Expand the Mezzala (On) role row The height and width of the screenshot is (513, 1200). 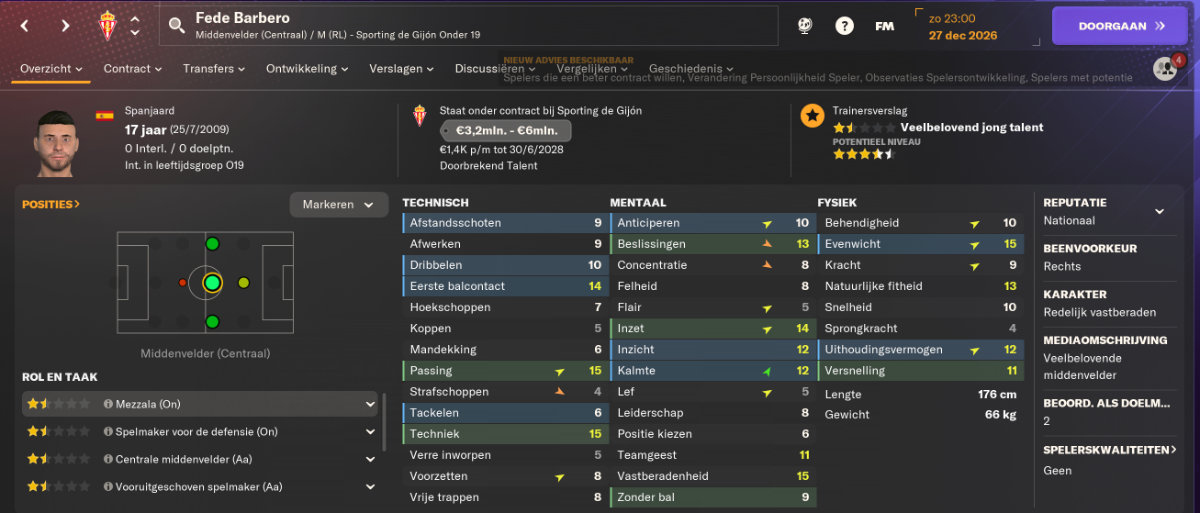[200, 404]
